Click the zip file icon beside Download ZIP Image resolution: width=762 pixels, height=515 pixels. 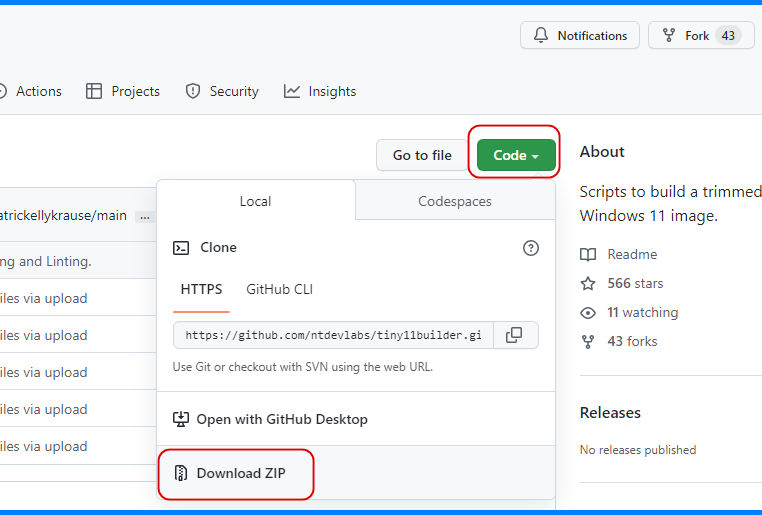tap(181, 473)
